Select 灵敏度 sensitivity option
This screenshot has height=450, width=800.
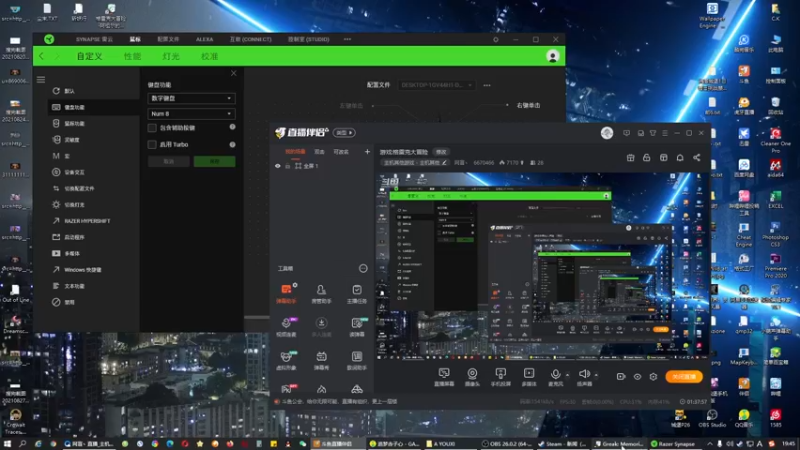71,140
